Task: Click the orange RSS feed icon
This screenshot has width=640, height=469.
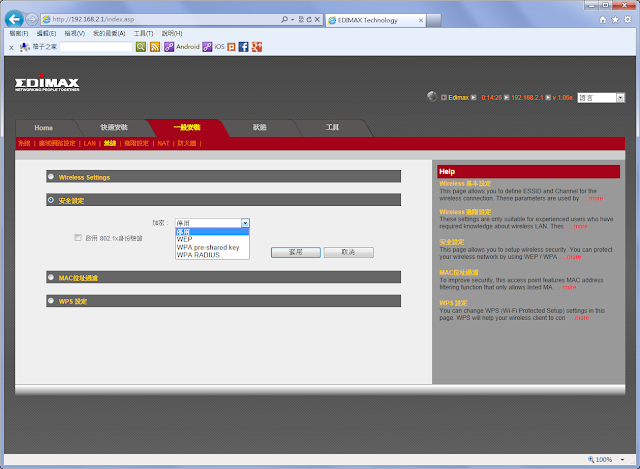Action: click(x=155, y=47)
